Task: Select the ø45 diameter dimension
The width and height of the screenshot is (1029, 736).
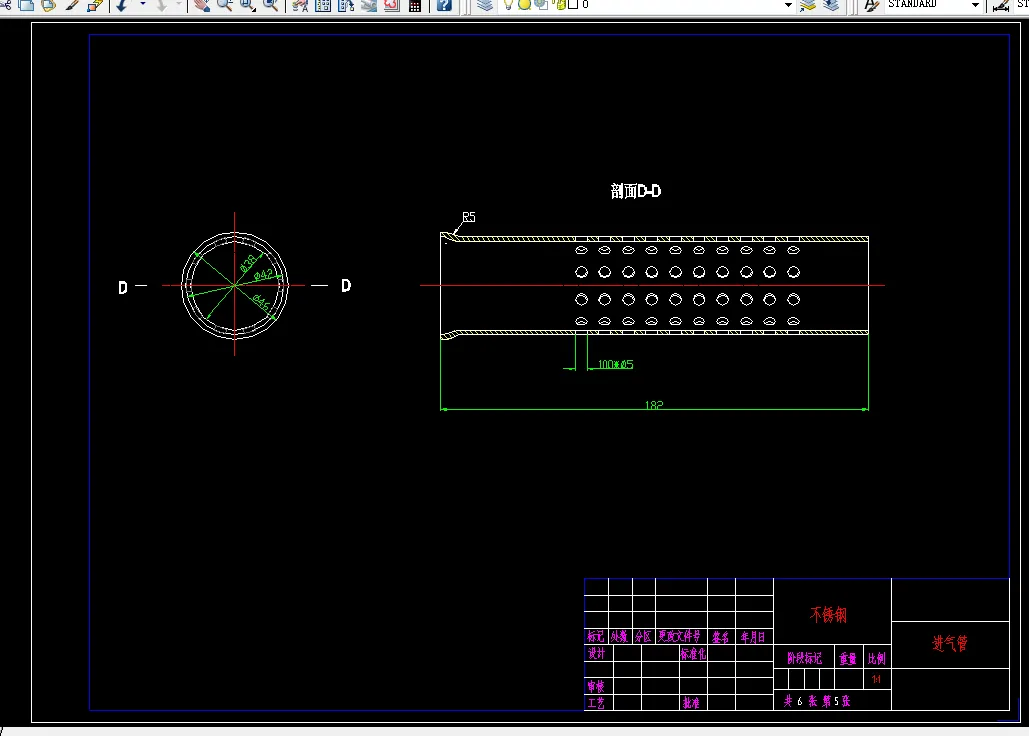Action: [261, 303]
